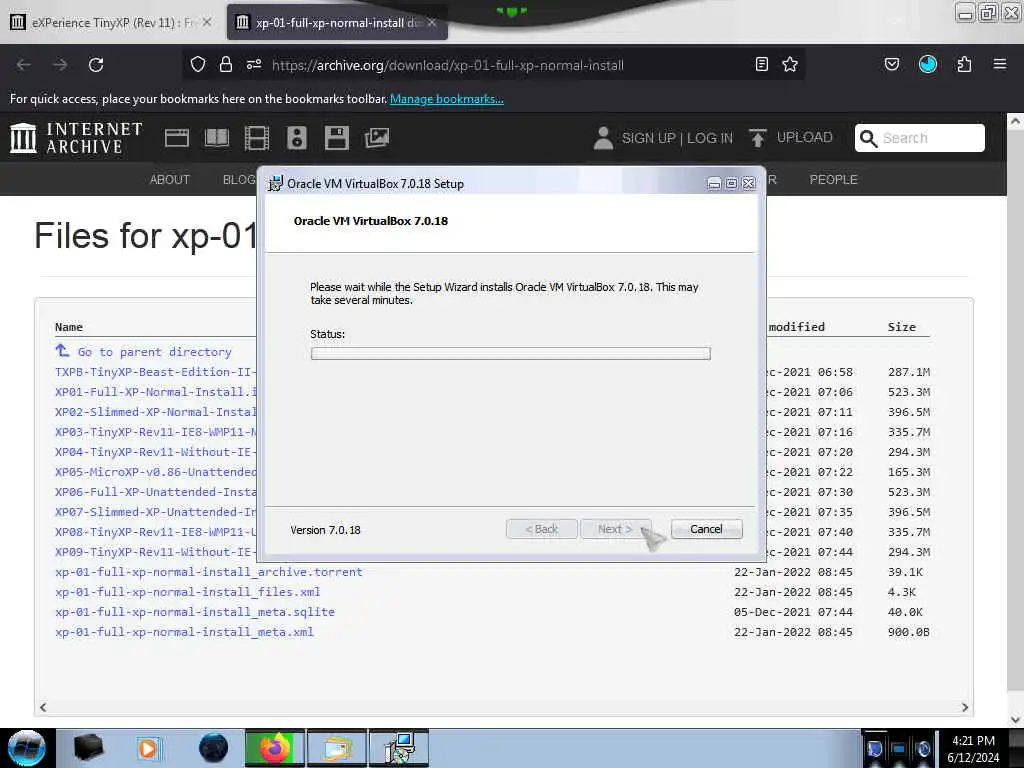Viewport: 1024px width, 768px height.
Task: Click the site security padlock icon
Action: click(x=226, y=64)
